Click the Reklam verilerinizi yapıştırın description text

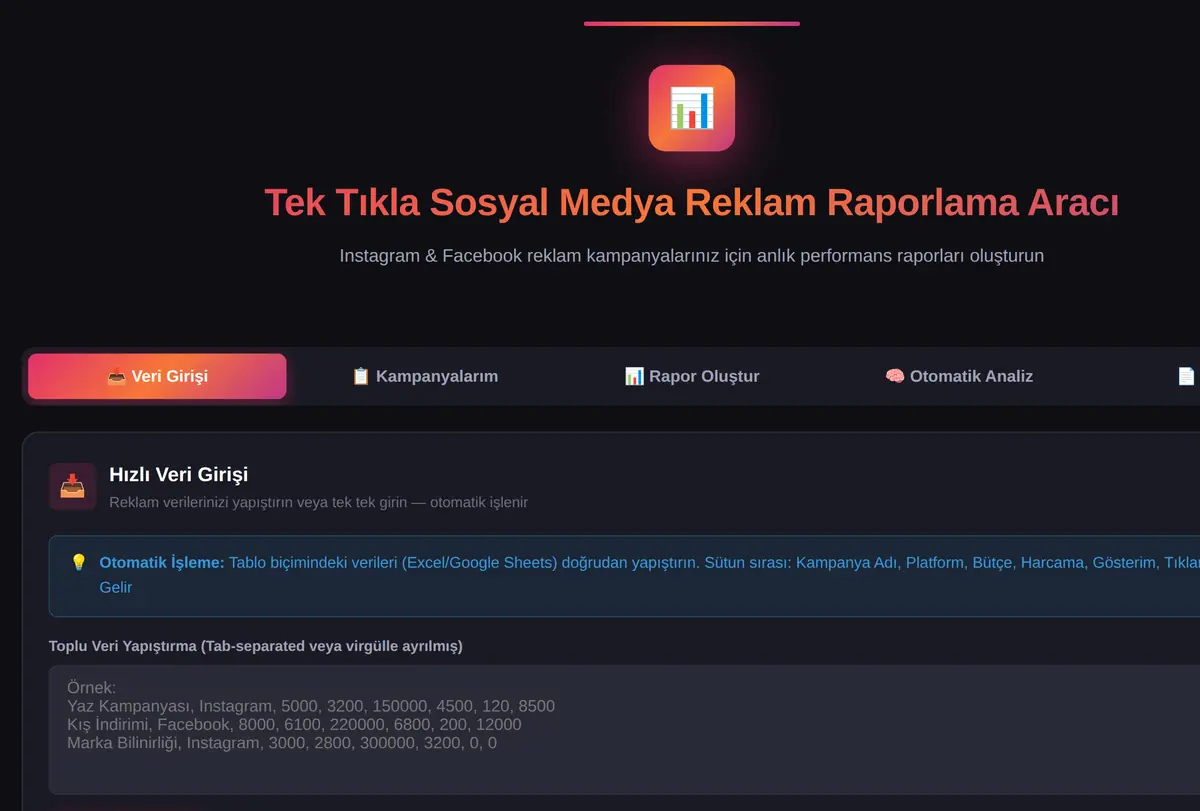click(318, 502)
